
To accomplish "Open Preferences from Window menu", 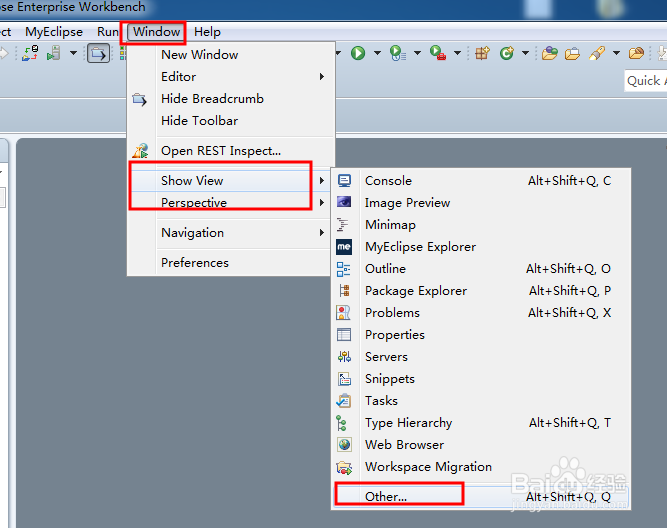I will [229, 263].
